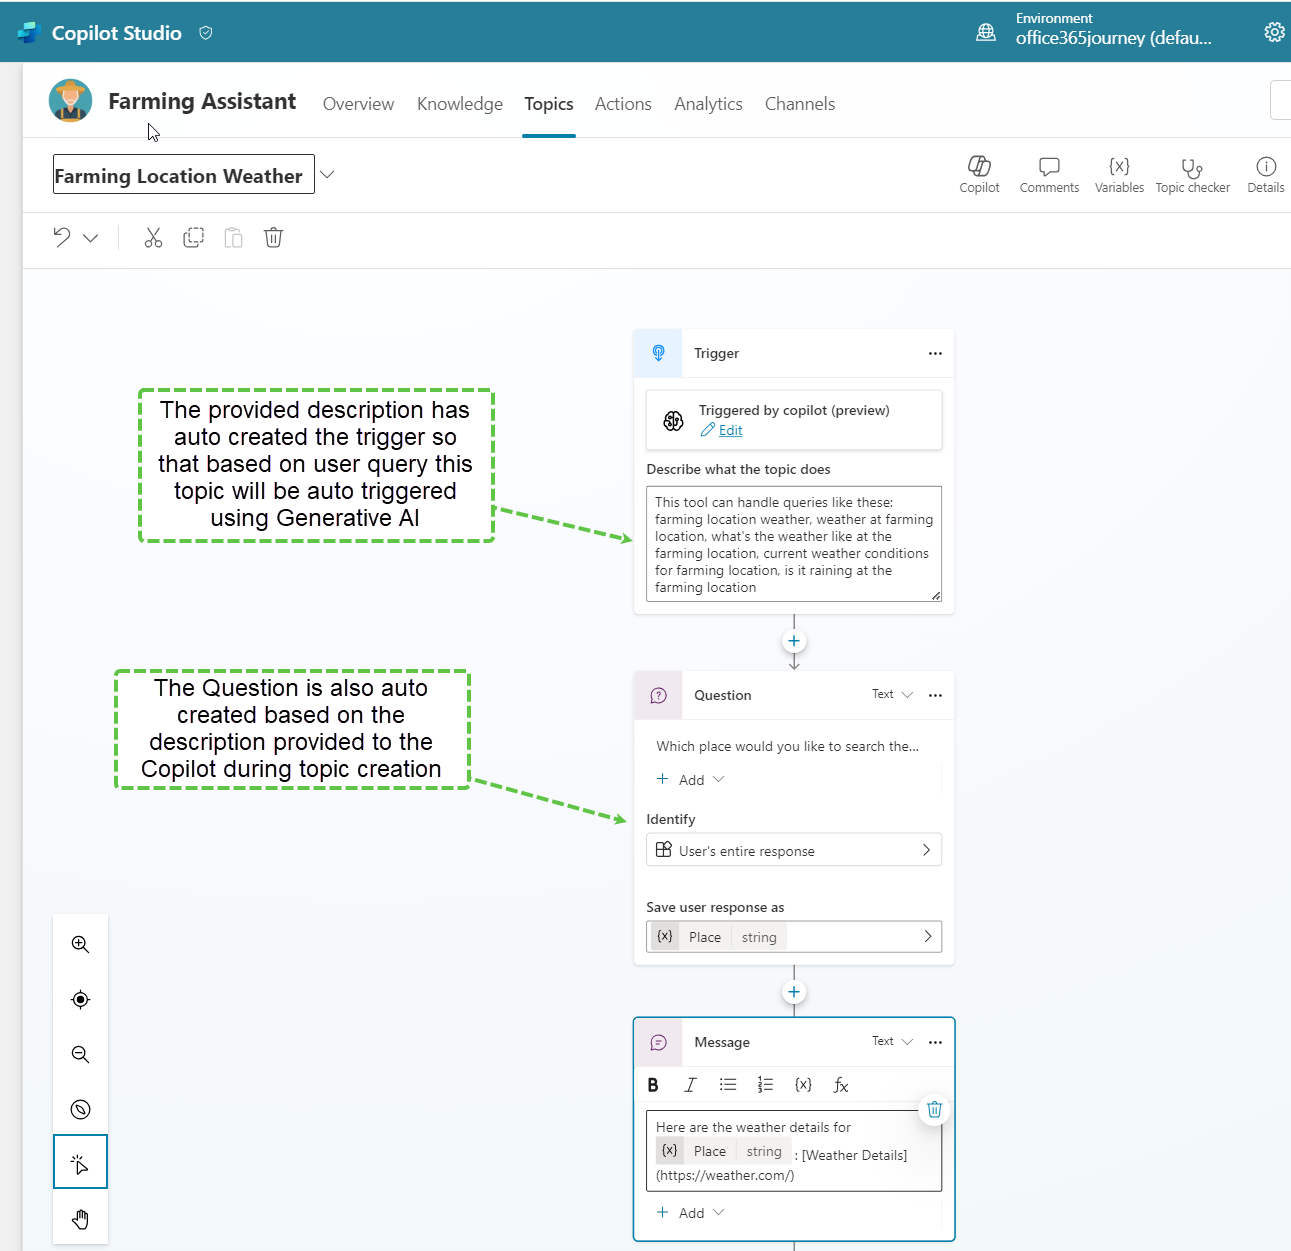1291x1251 pixels.
Task: Select the hand pan tool
Action: 81,1219
